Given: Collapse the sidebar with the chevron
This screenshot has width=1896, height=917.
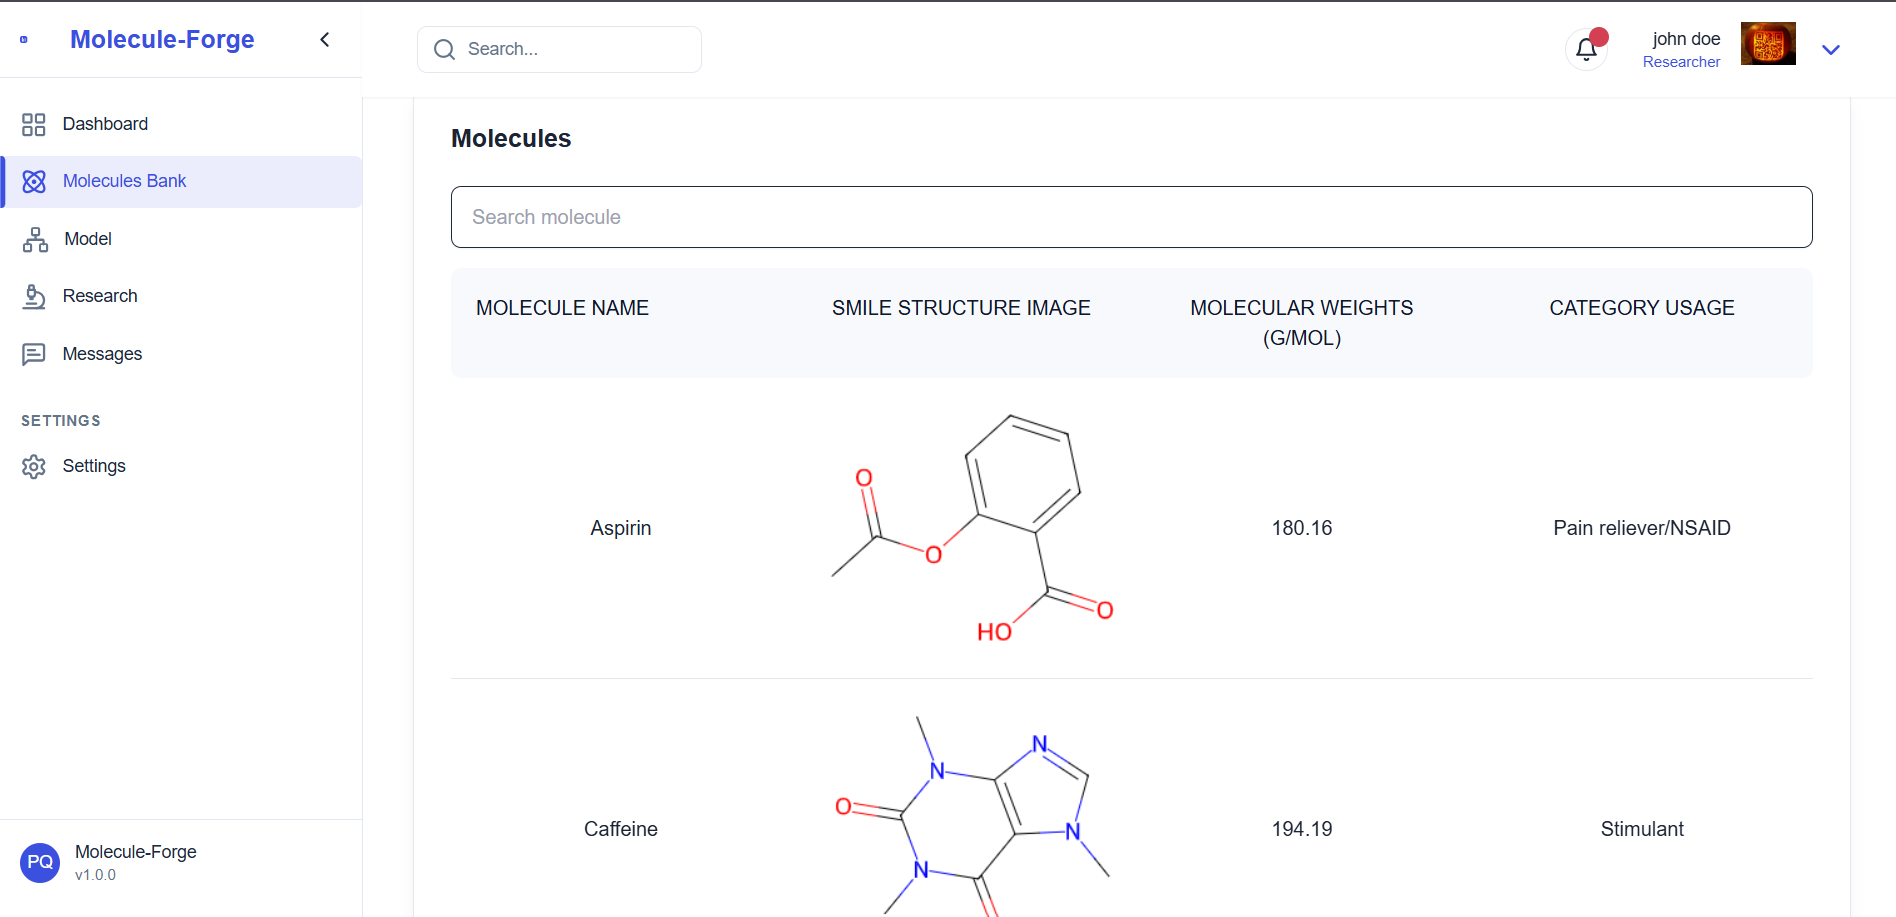Looking at the screenshot, I should [325, 39].
